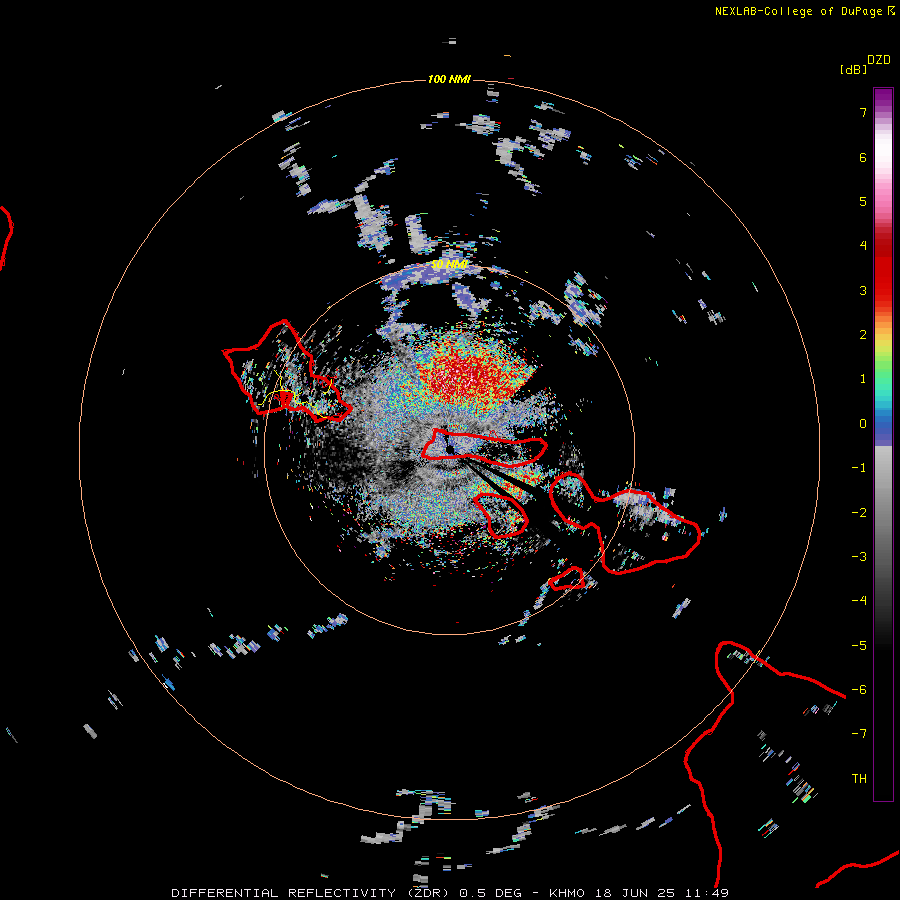Click the 4 value on the color scale

[863, 246]
